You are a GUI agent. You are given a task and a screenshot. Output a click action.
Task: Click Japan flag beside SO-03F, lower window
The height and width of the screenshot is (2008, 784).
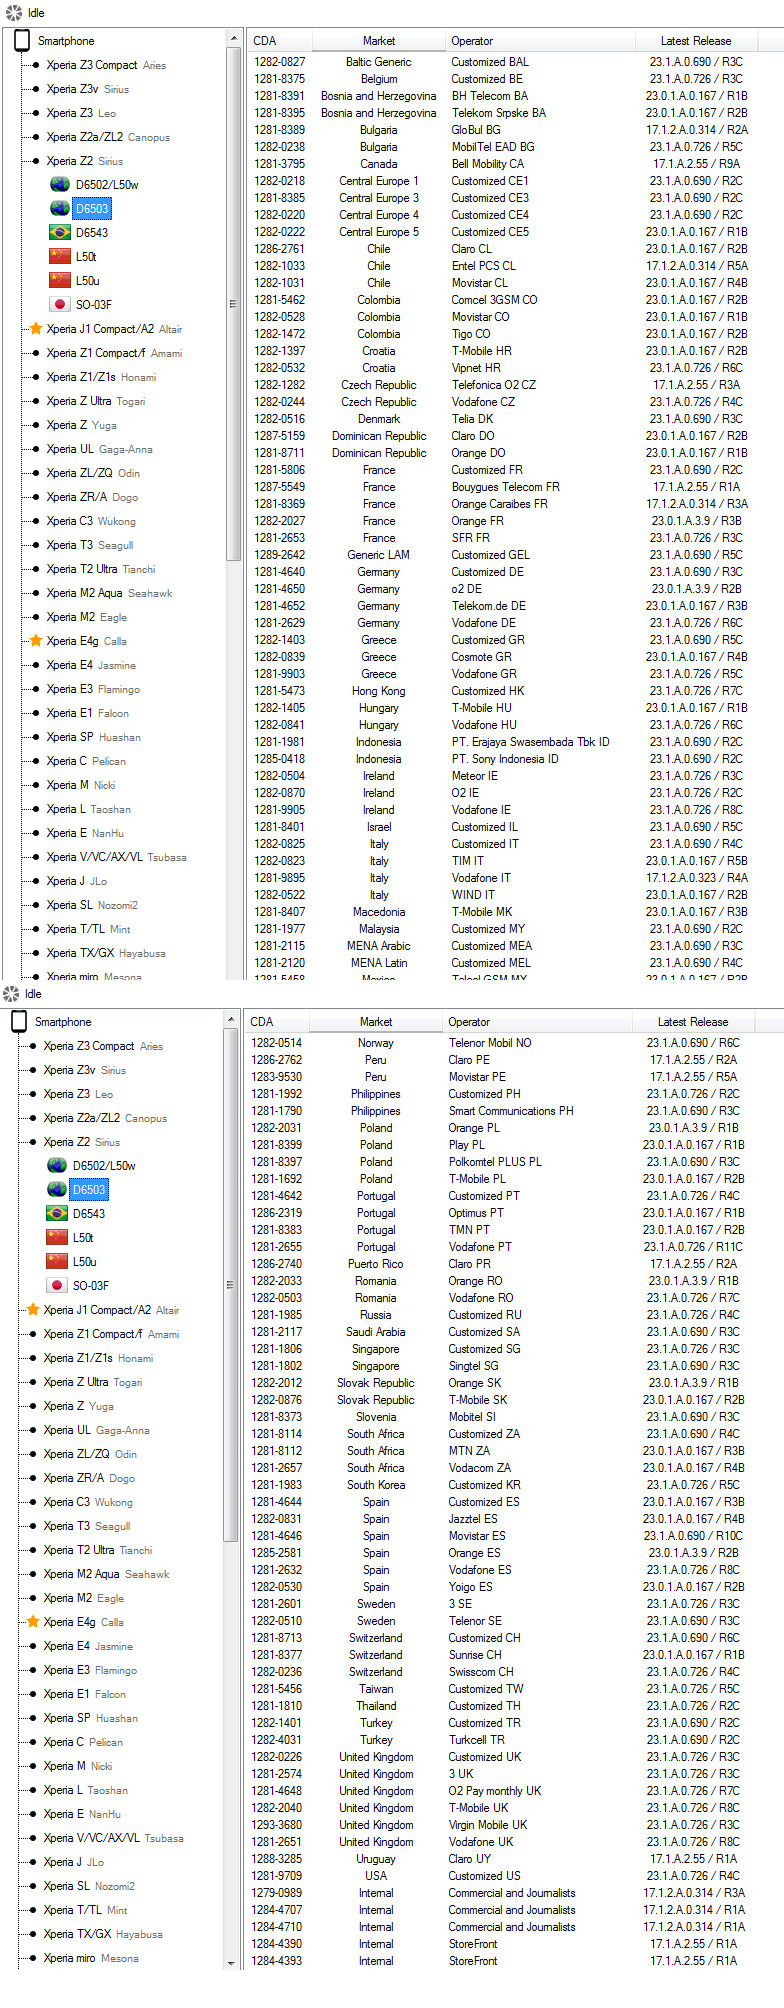click(57, 1286)
